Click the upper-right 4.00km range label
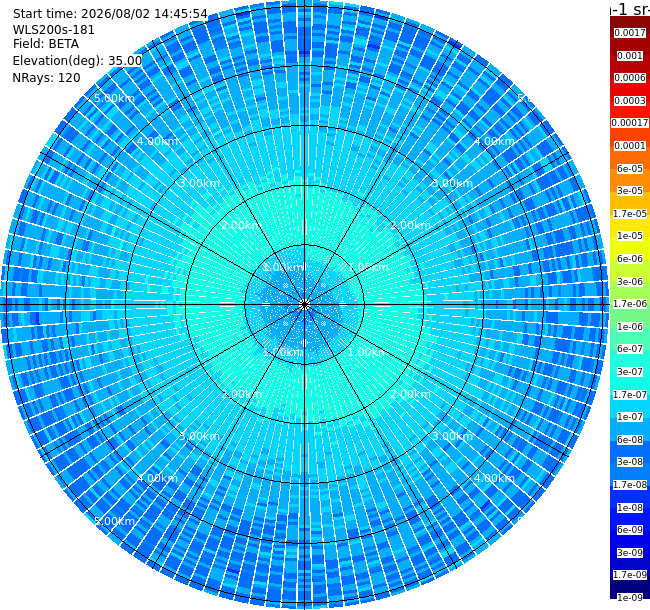650x610 pixels. click(495, 141)
